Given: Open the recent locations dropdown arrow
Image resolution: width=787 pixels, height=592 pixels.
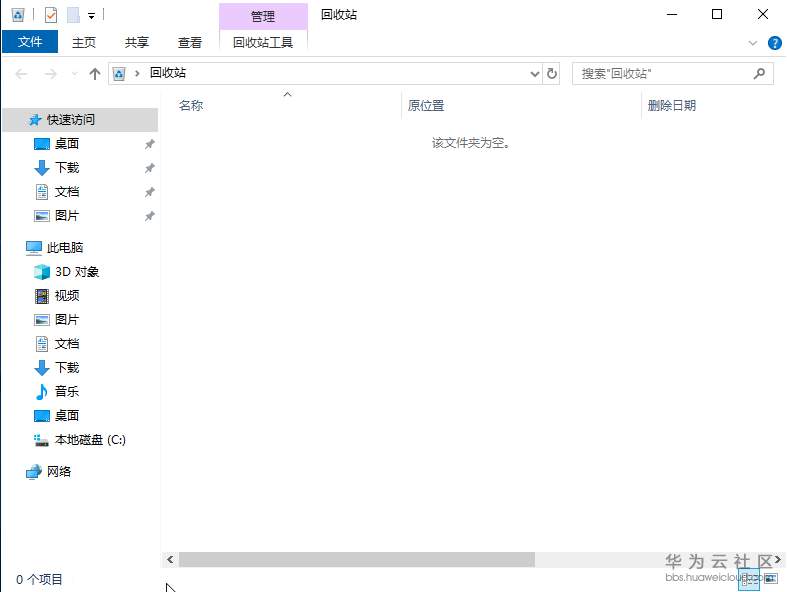Looking at the screenshot, I should tap(75, 74).
